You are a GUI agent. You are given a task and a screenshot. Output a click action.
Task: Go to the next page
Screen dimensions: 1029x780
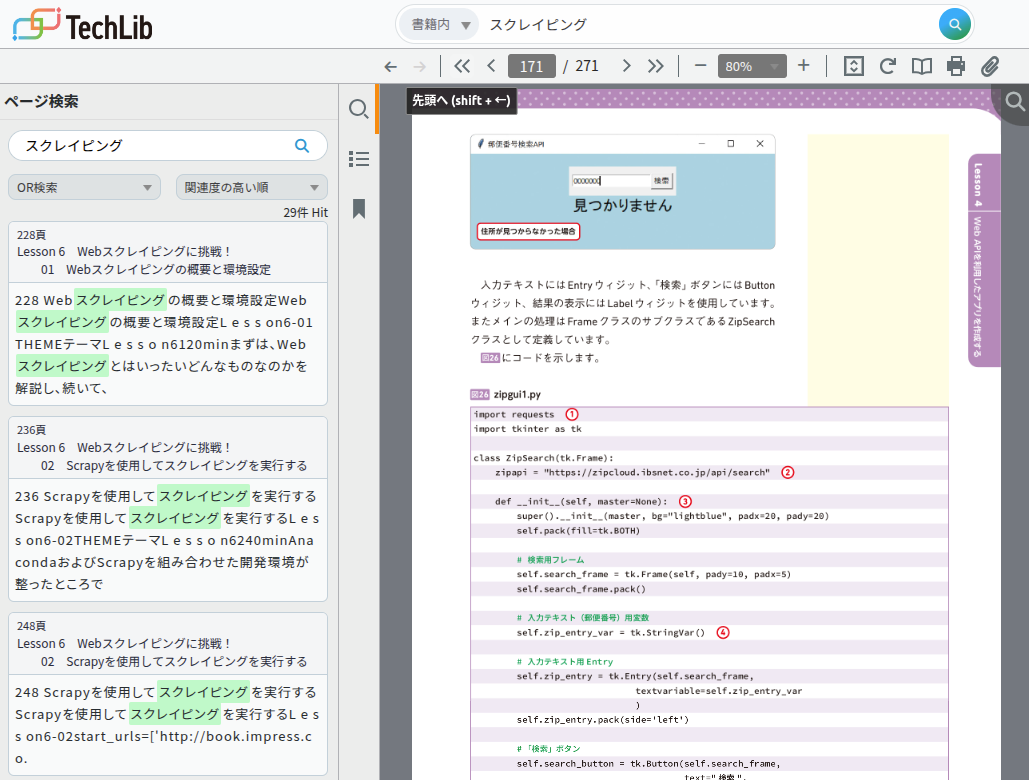626,66
